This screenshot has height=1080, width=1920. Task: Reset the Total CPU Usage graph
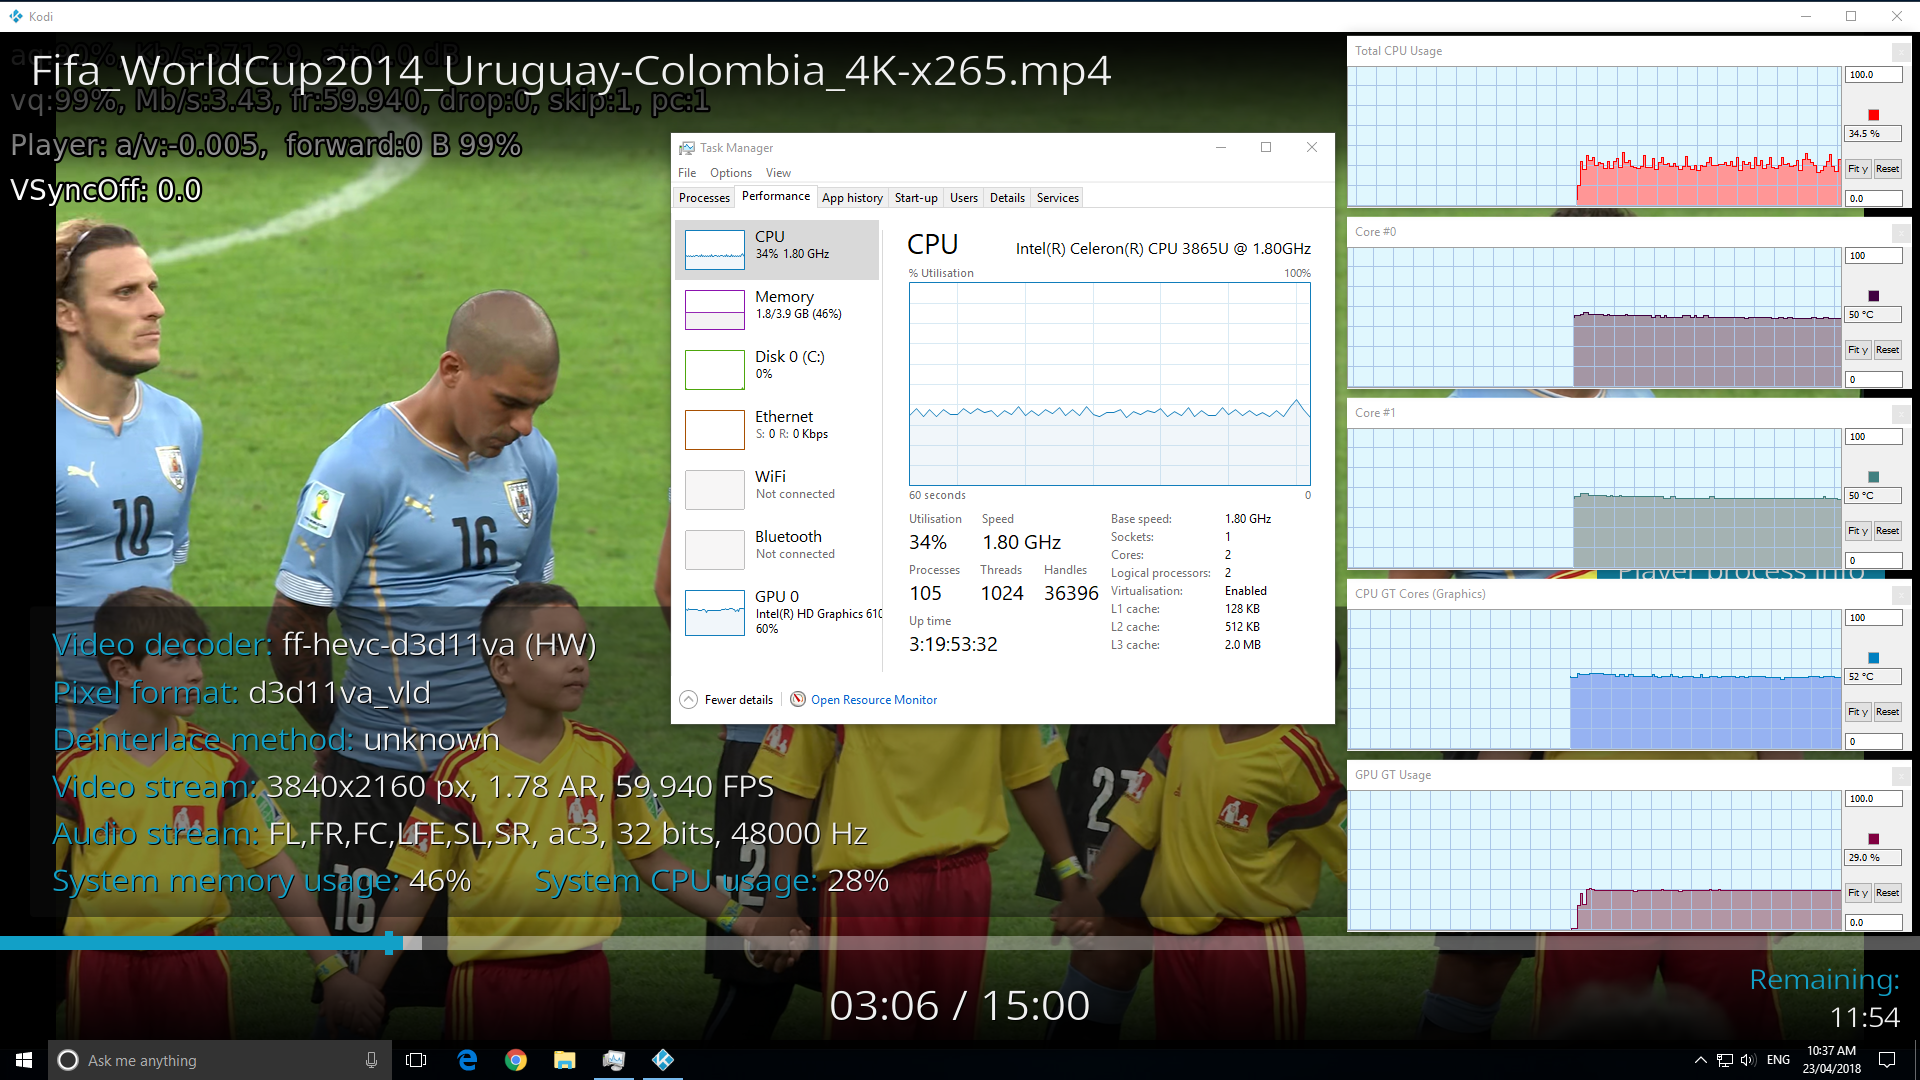pyautogui.click(x=1887, y=169)
